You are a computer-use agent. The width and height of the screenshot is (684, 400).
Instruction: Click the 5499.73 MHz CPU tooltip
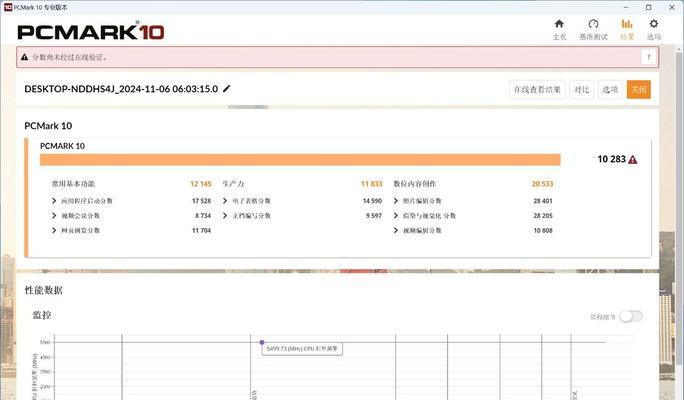(302, 349)
